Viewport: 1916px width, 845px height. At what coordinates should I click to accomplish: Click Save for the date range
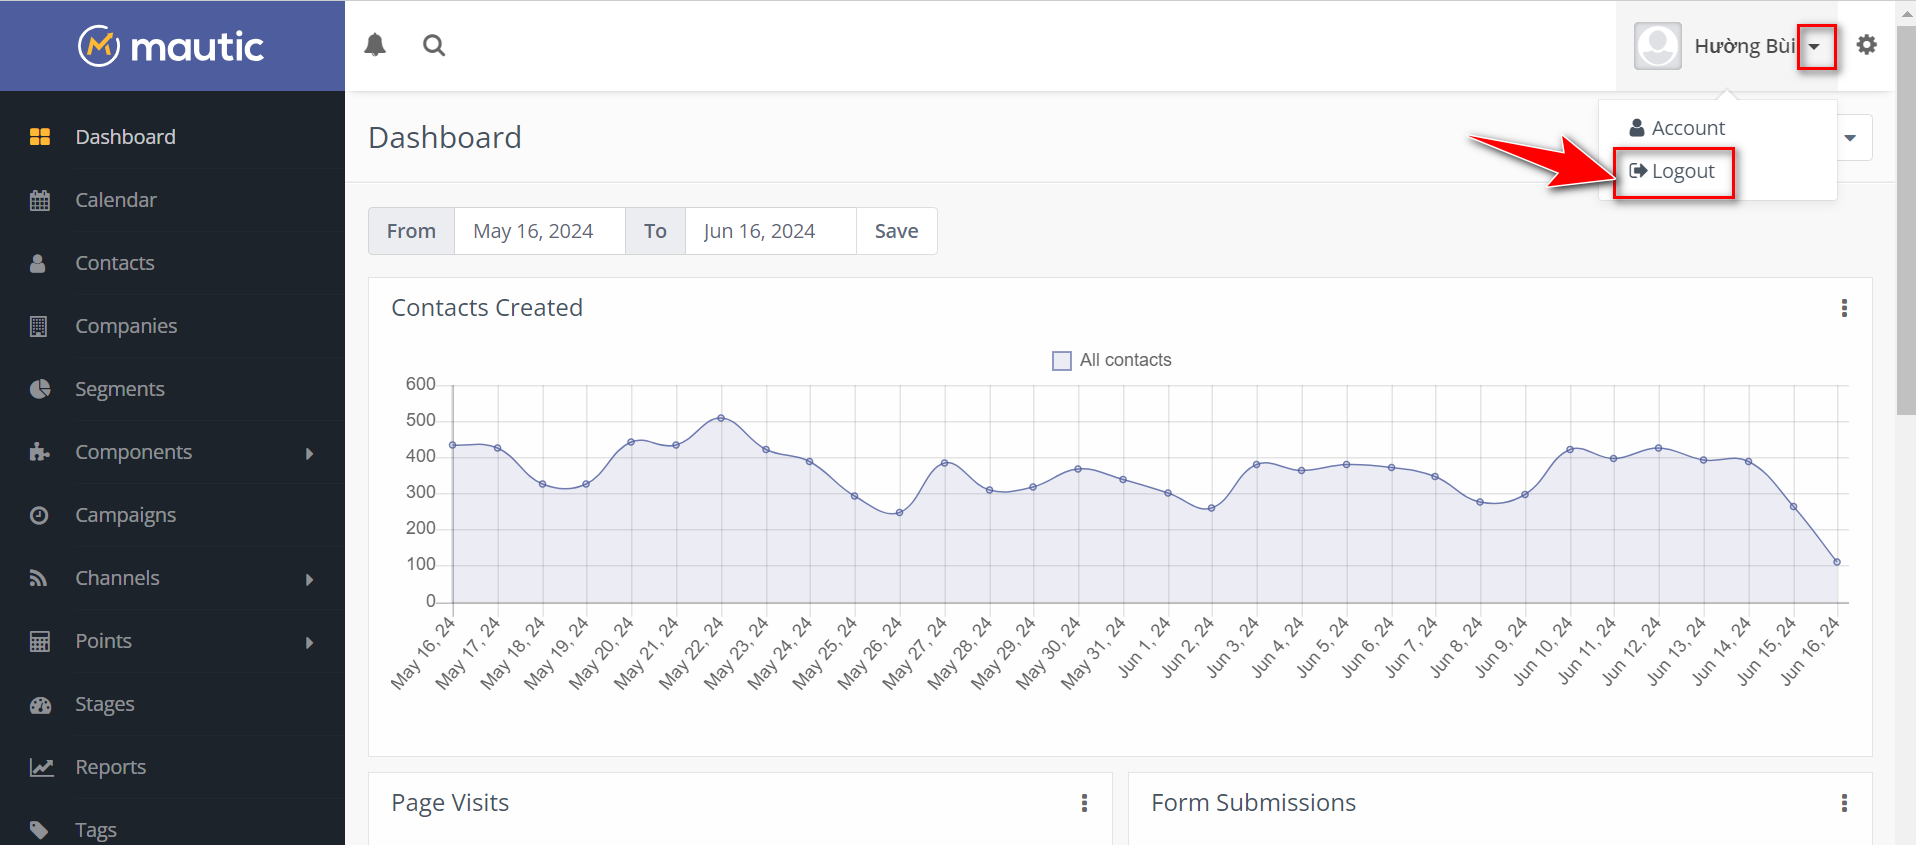coord(896,231)
